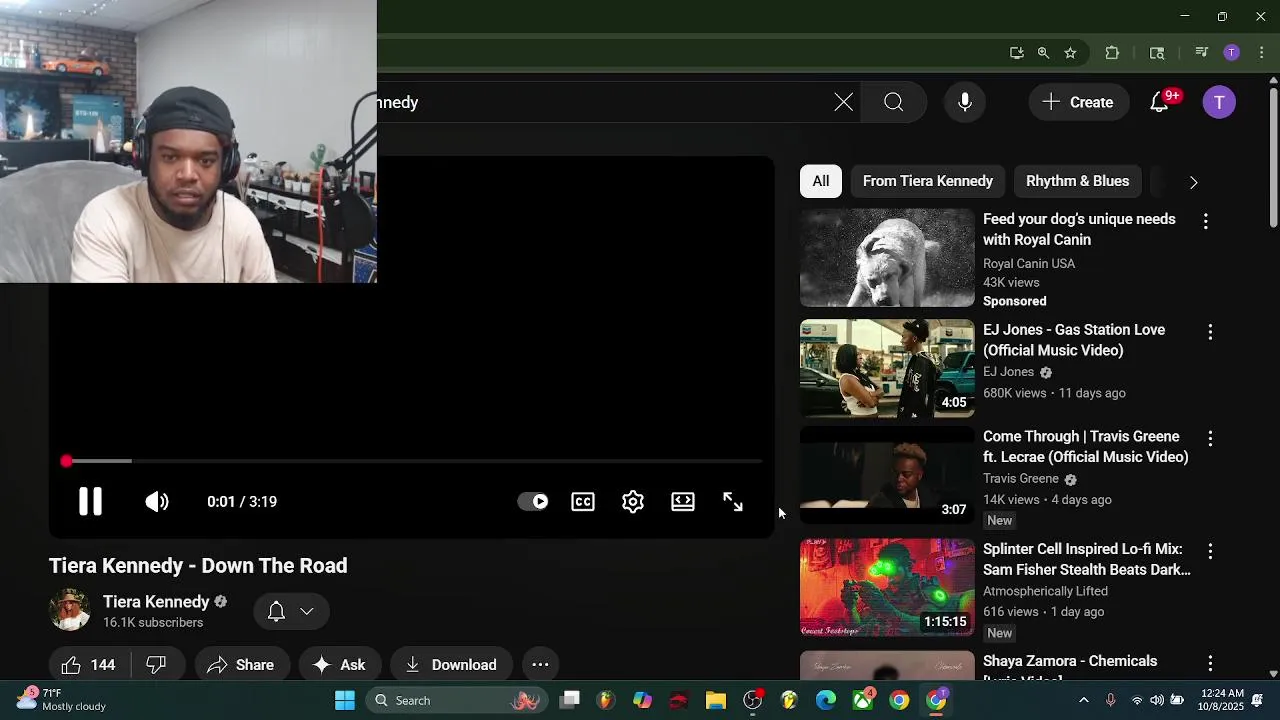Open the Chrome profile avatar
Image resolution: width=1280 pixels, height=720 pixels.
tap(1232, 53)
